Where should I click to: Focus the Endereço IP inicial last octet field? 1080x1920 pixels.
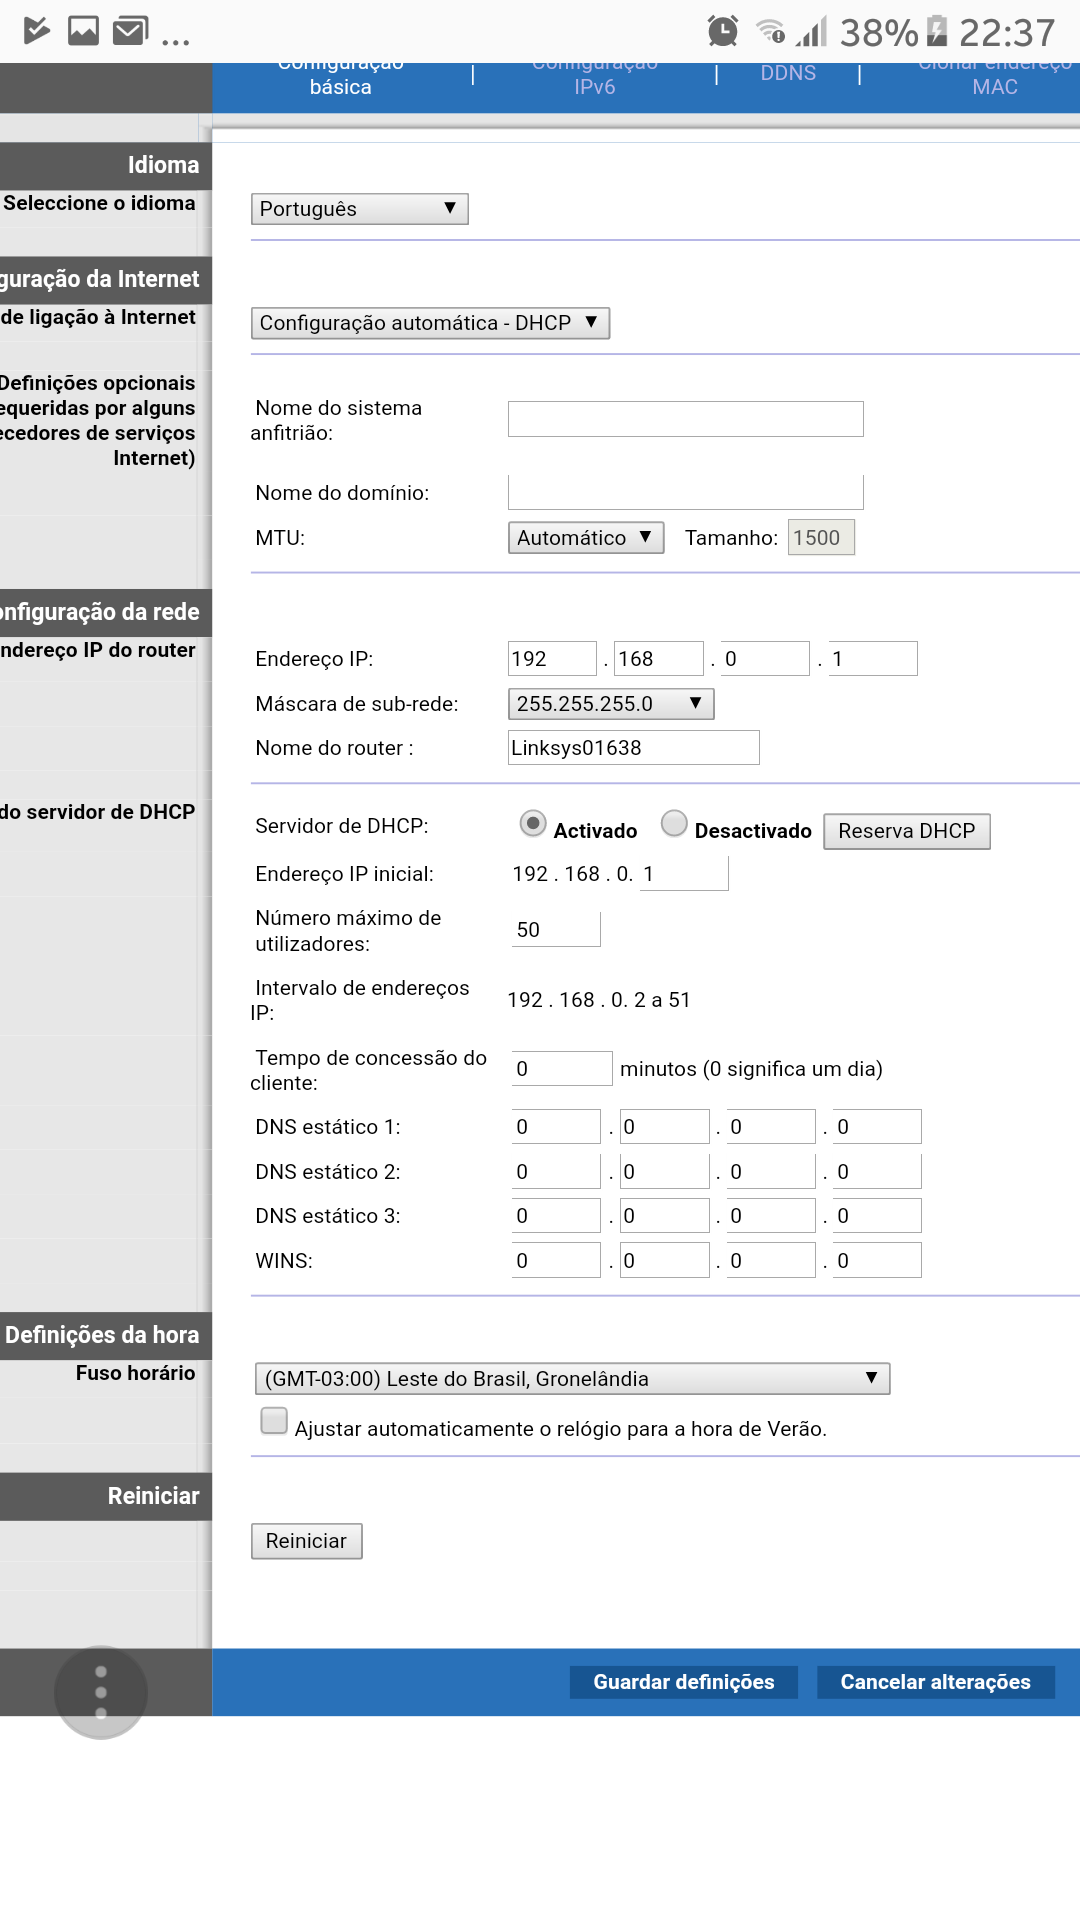[x=684, y=874]
